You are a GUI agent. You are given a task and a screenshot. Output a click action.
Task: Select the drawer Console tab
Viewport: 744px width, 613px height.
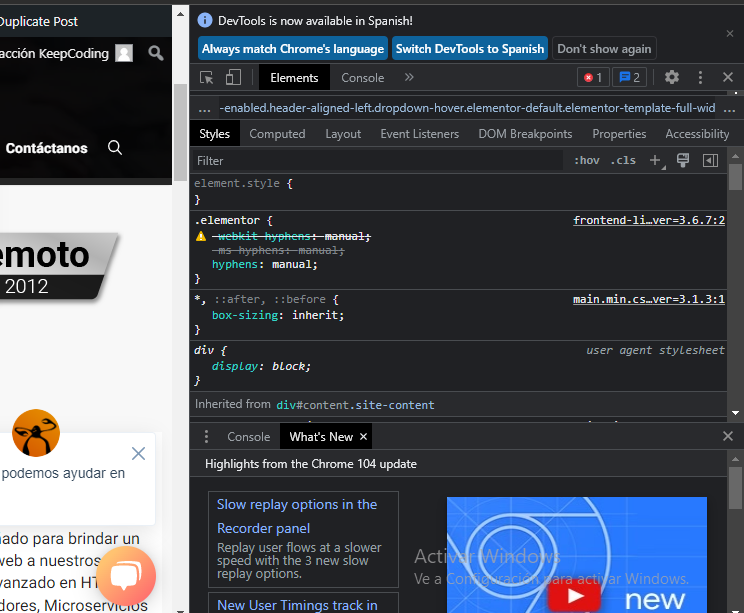249,437
